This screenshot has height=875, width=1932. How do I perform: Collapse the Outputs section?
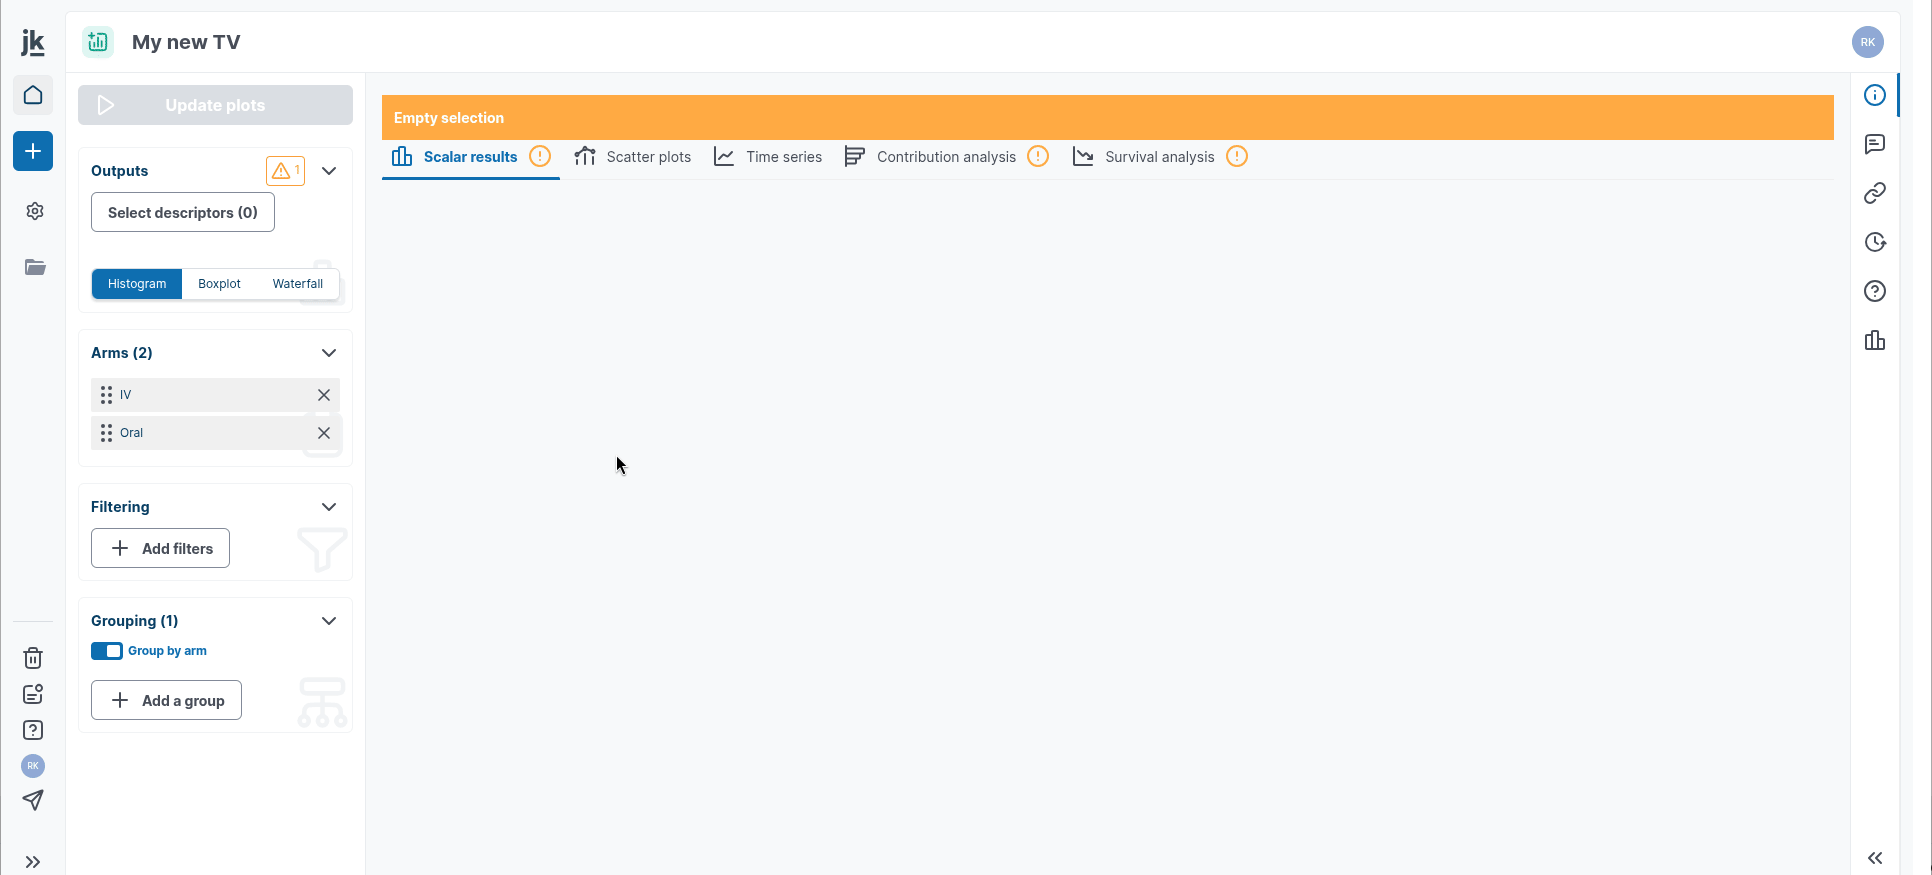329,171
